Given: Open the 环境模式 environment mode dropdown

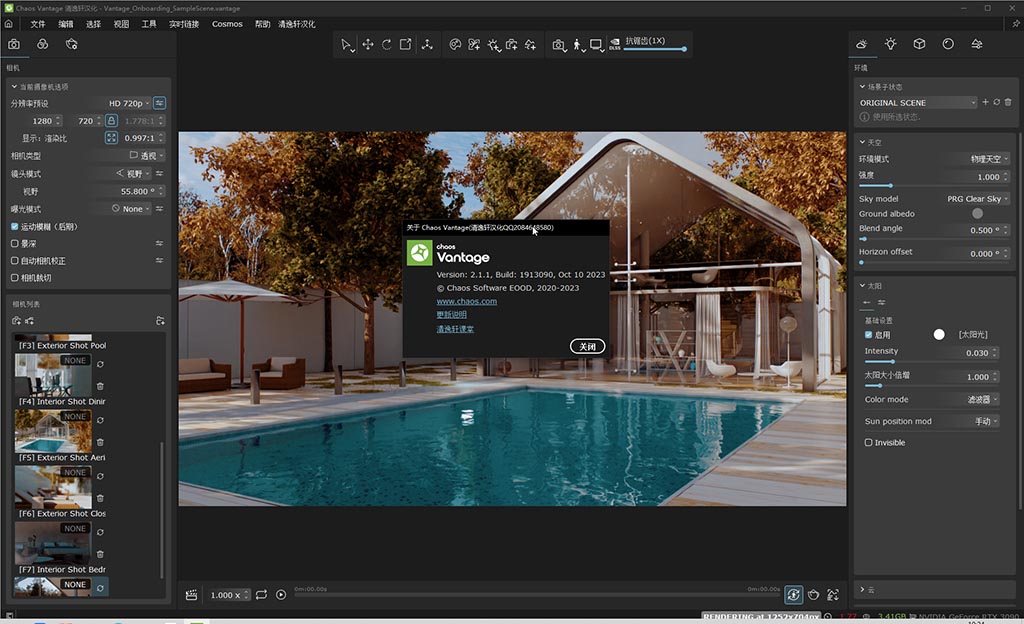Looking at the screenshot, I should pos(989,159).
